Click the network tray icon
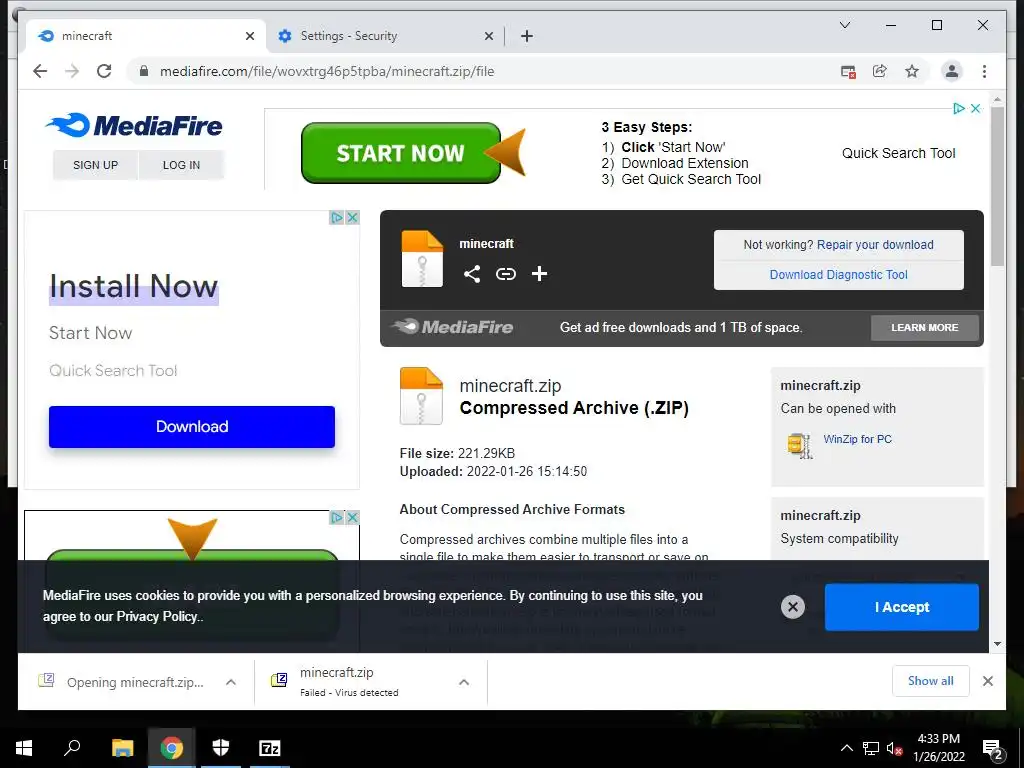The height and width of the screenshot is (768, 1024). (871, 748)
